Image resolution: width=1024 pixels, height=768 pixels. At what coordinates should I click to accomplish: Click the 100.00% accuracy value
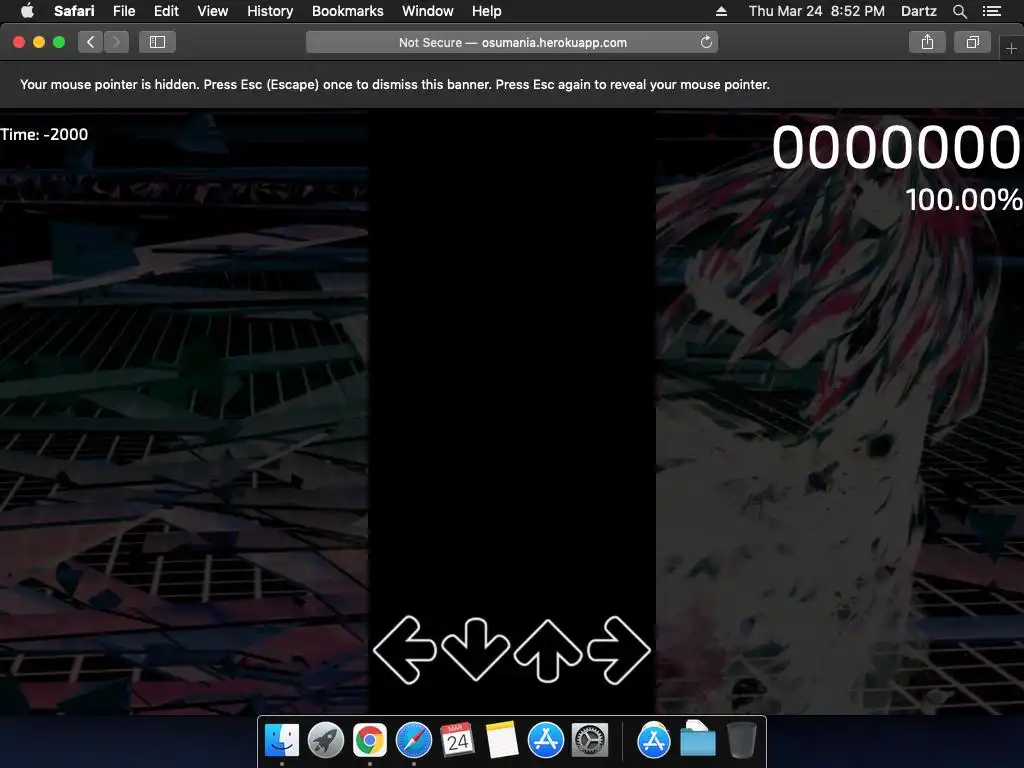point(963,199)
